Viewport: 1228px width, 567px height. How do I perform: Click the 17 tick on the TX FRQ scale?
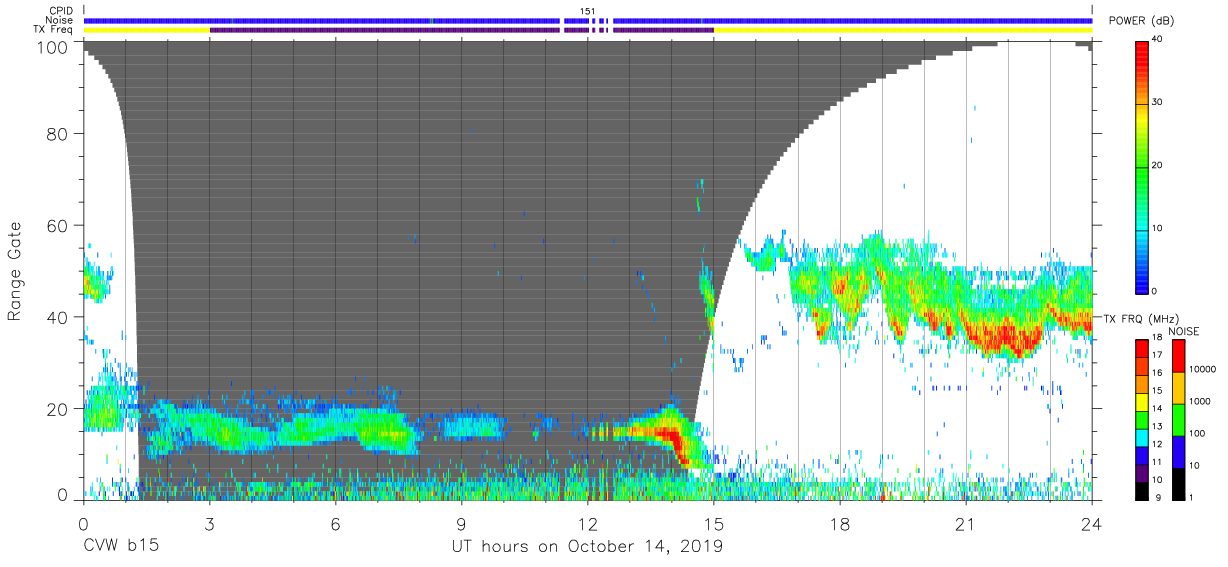coord(1157,355)
